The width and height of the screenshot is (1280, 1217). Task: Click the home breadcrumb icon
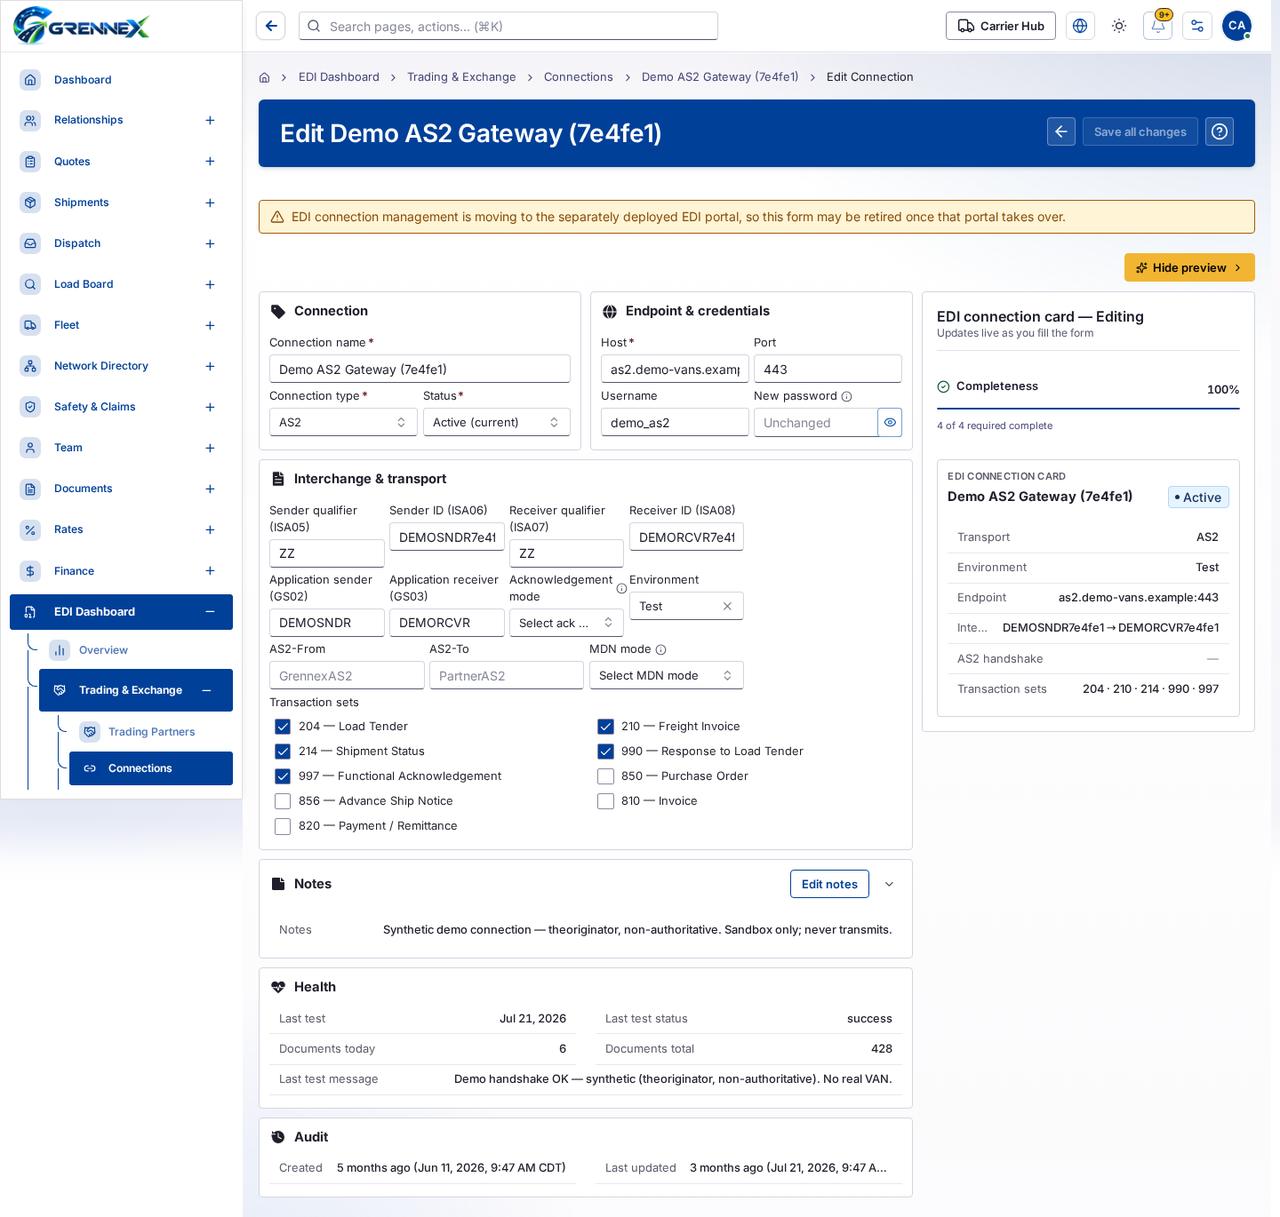coord(264,77)
